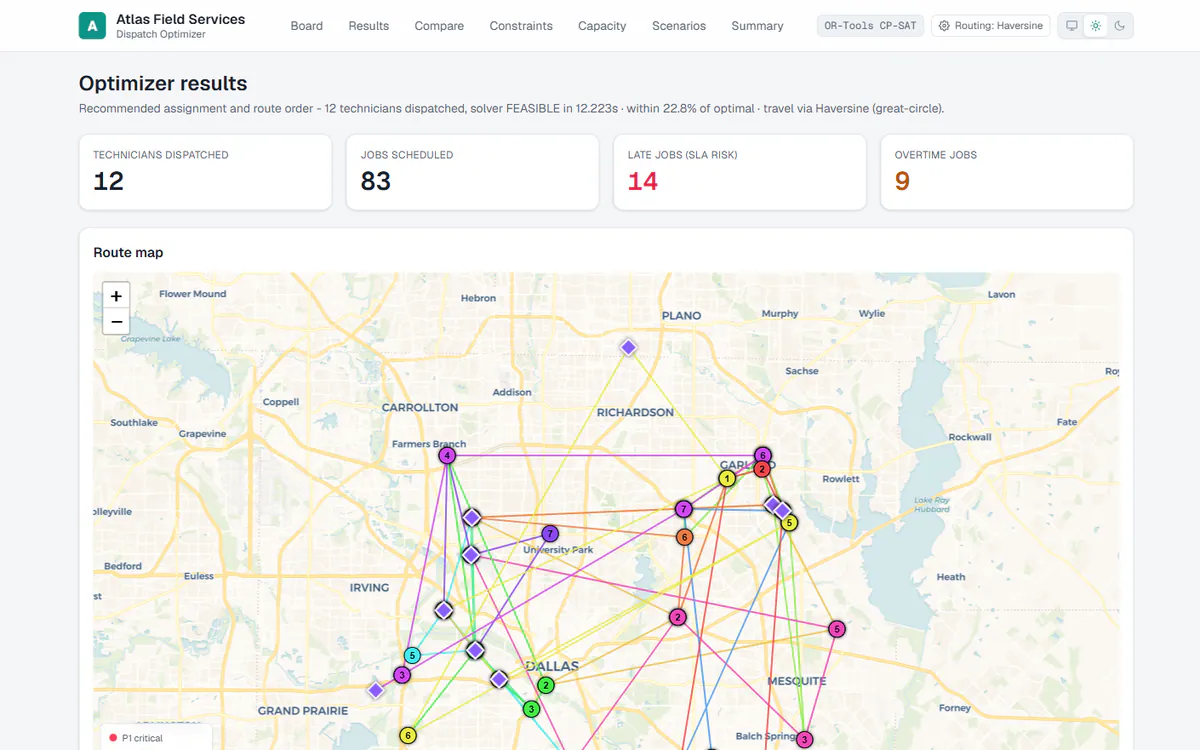Click orange stop 6 on the map

[x=685, y=537]
